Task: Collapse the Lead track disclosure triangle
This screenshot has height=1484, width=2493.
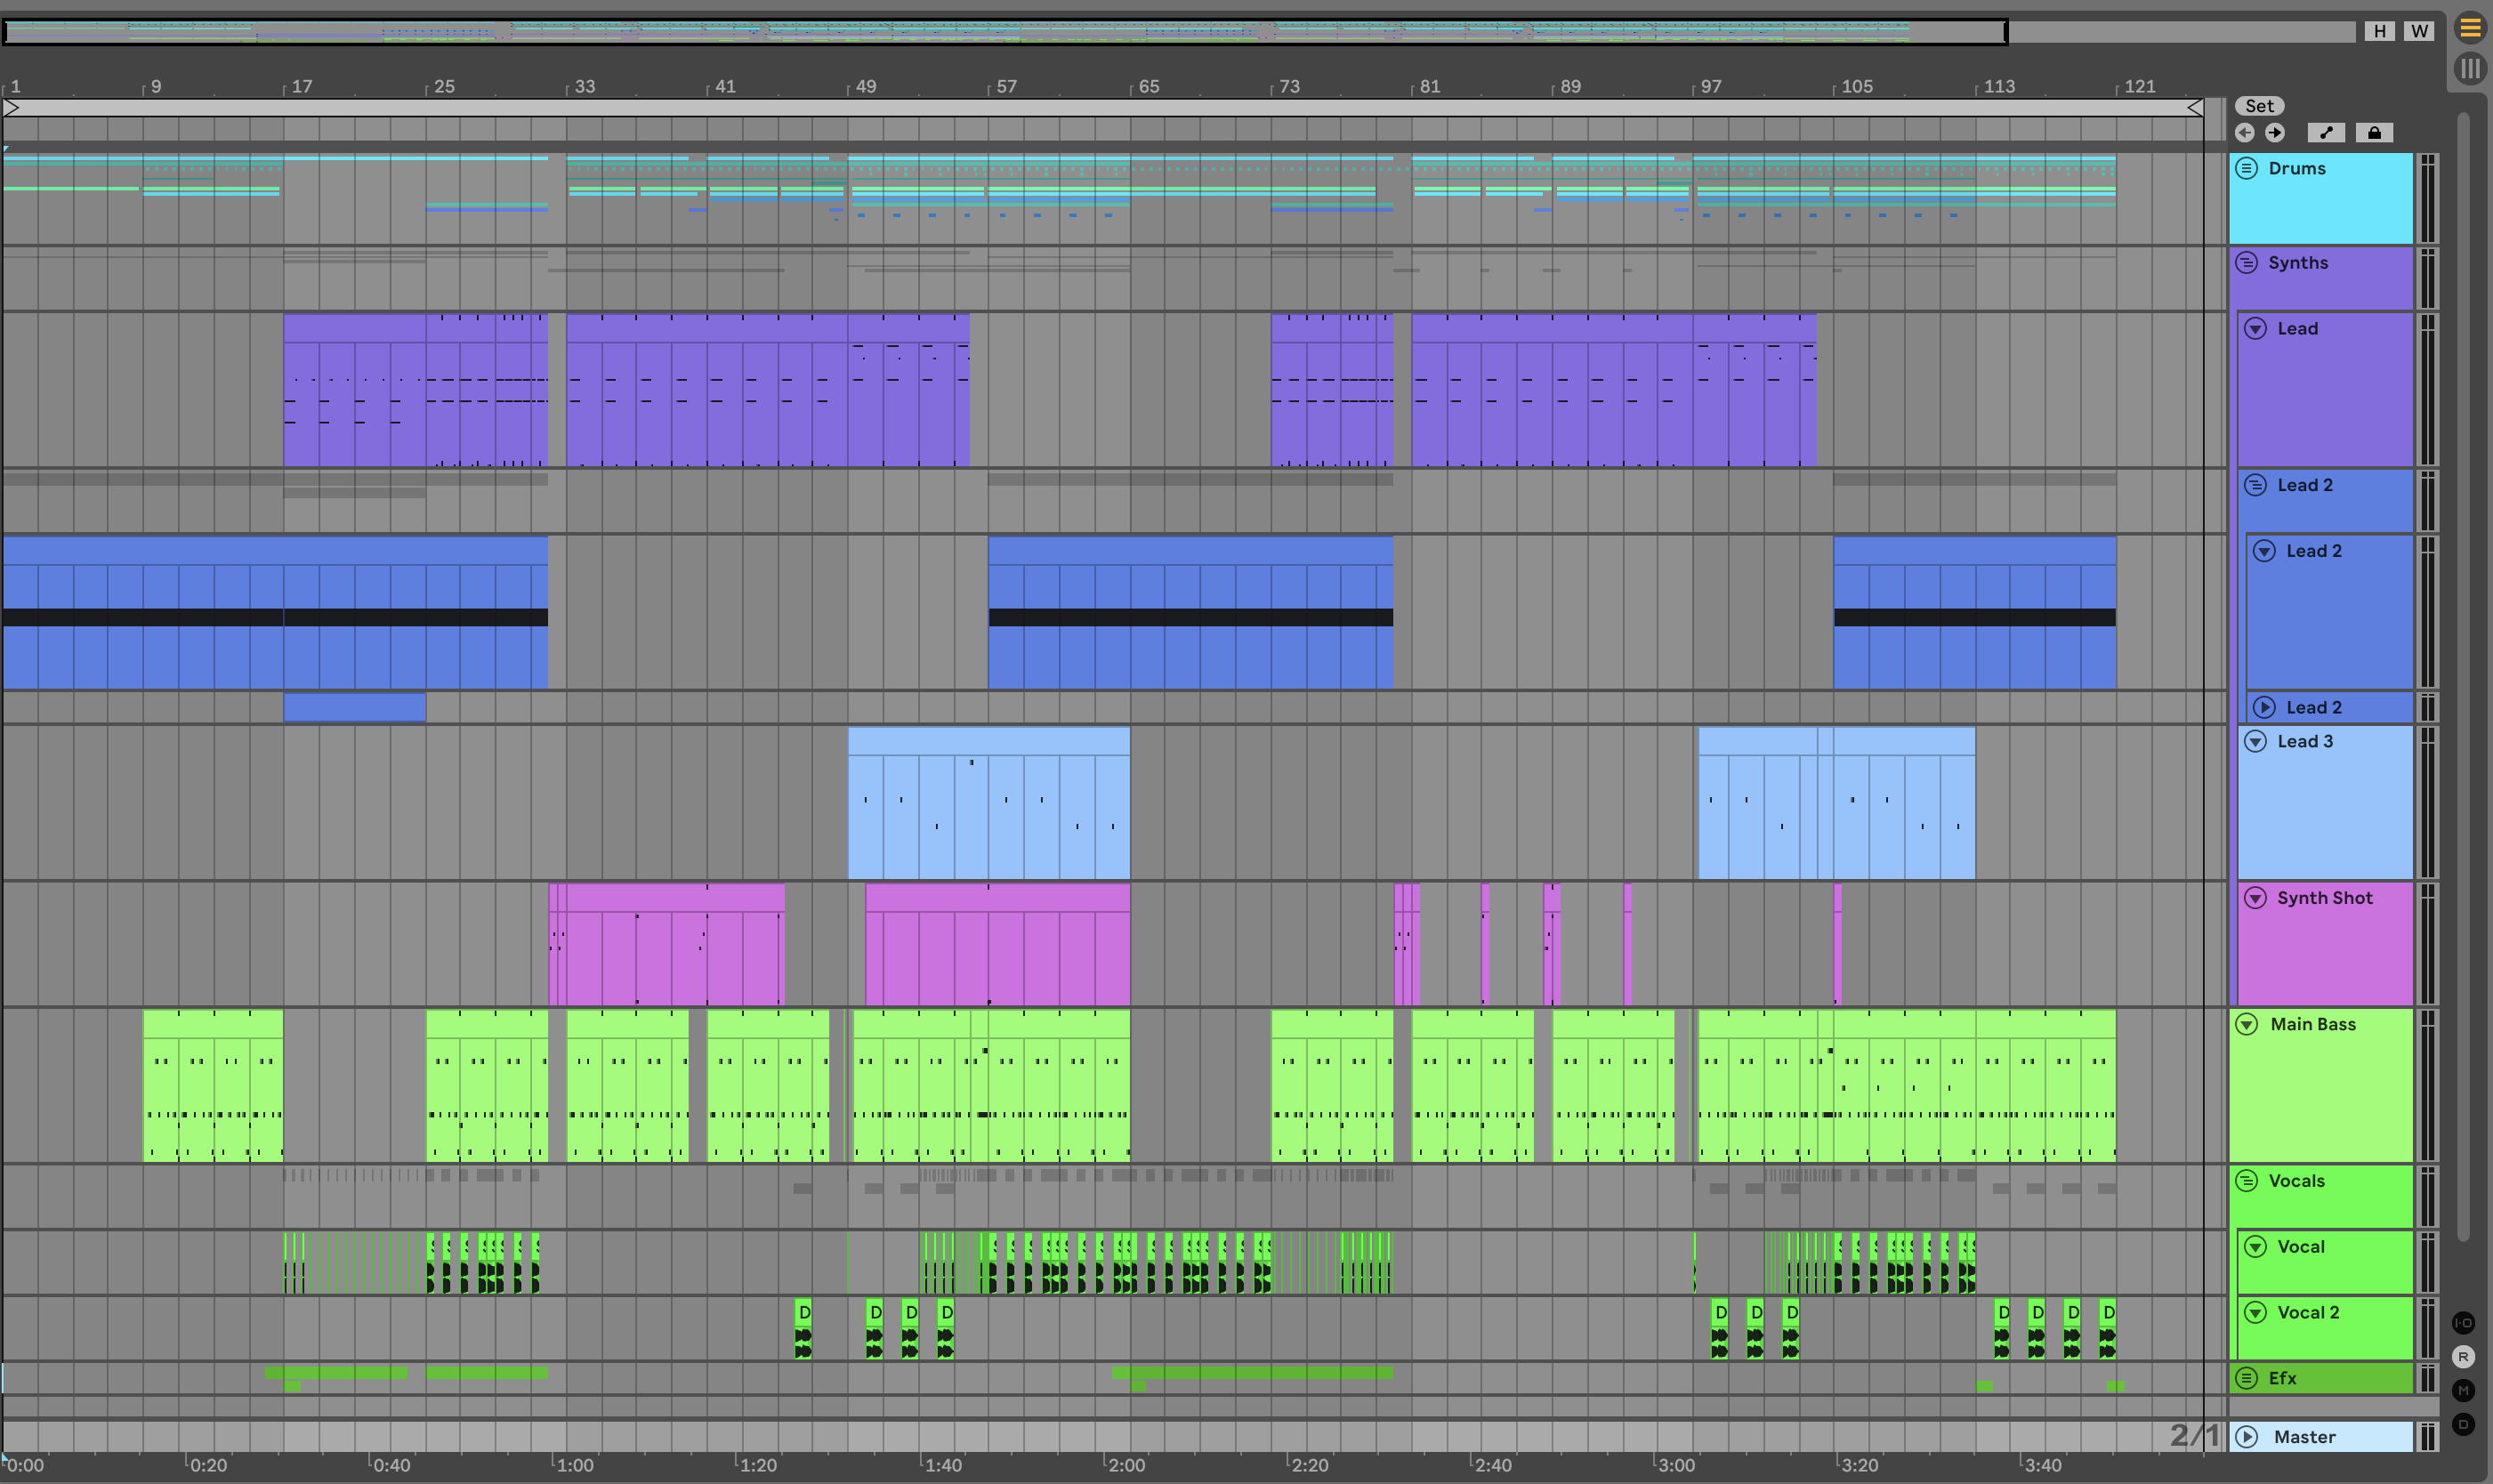Action: (x=2256, y=329)
